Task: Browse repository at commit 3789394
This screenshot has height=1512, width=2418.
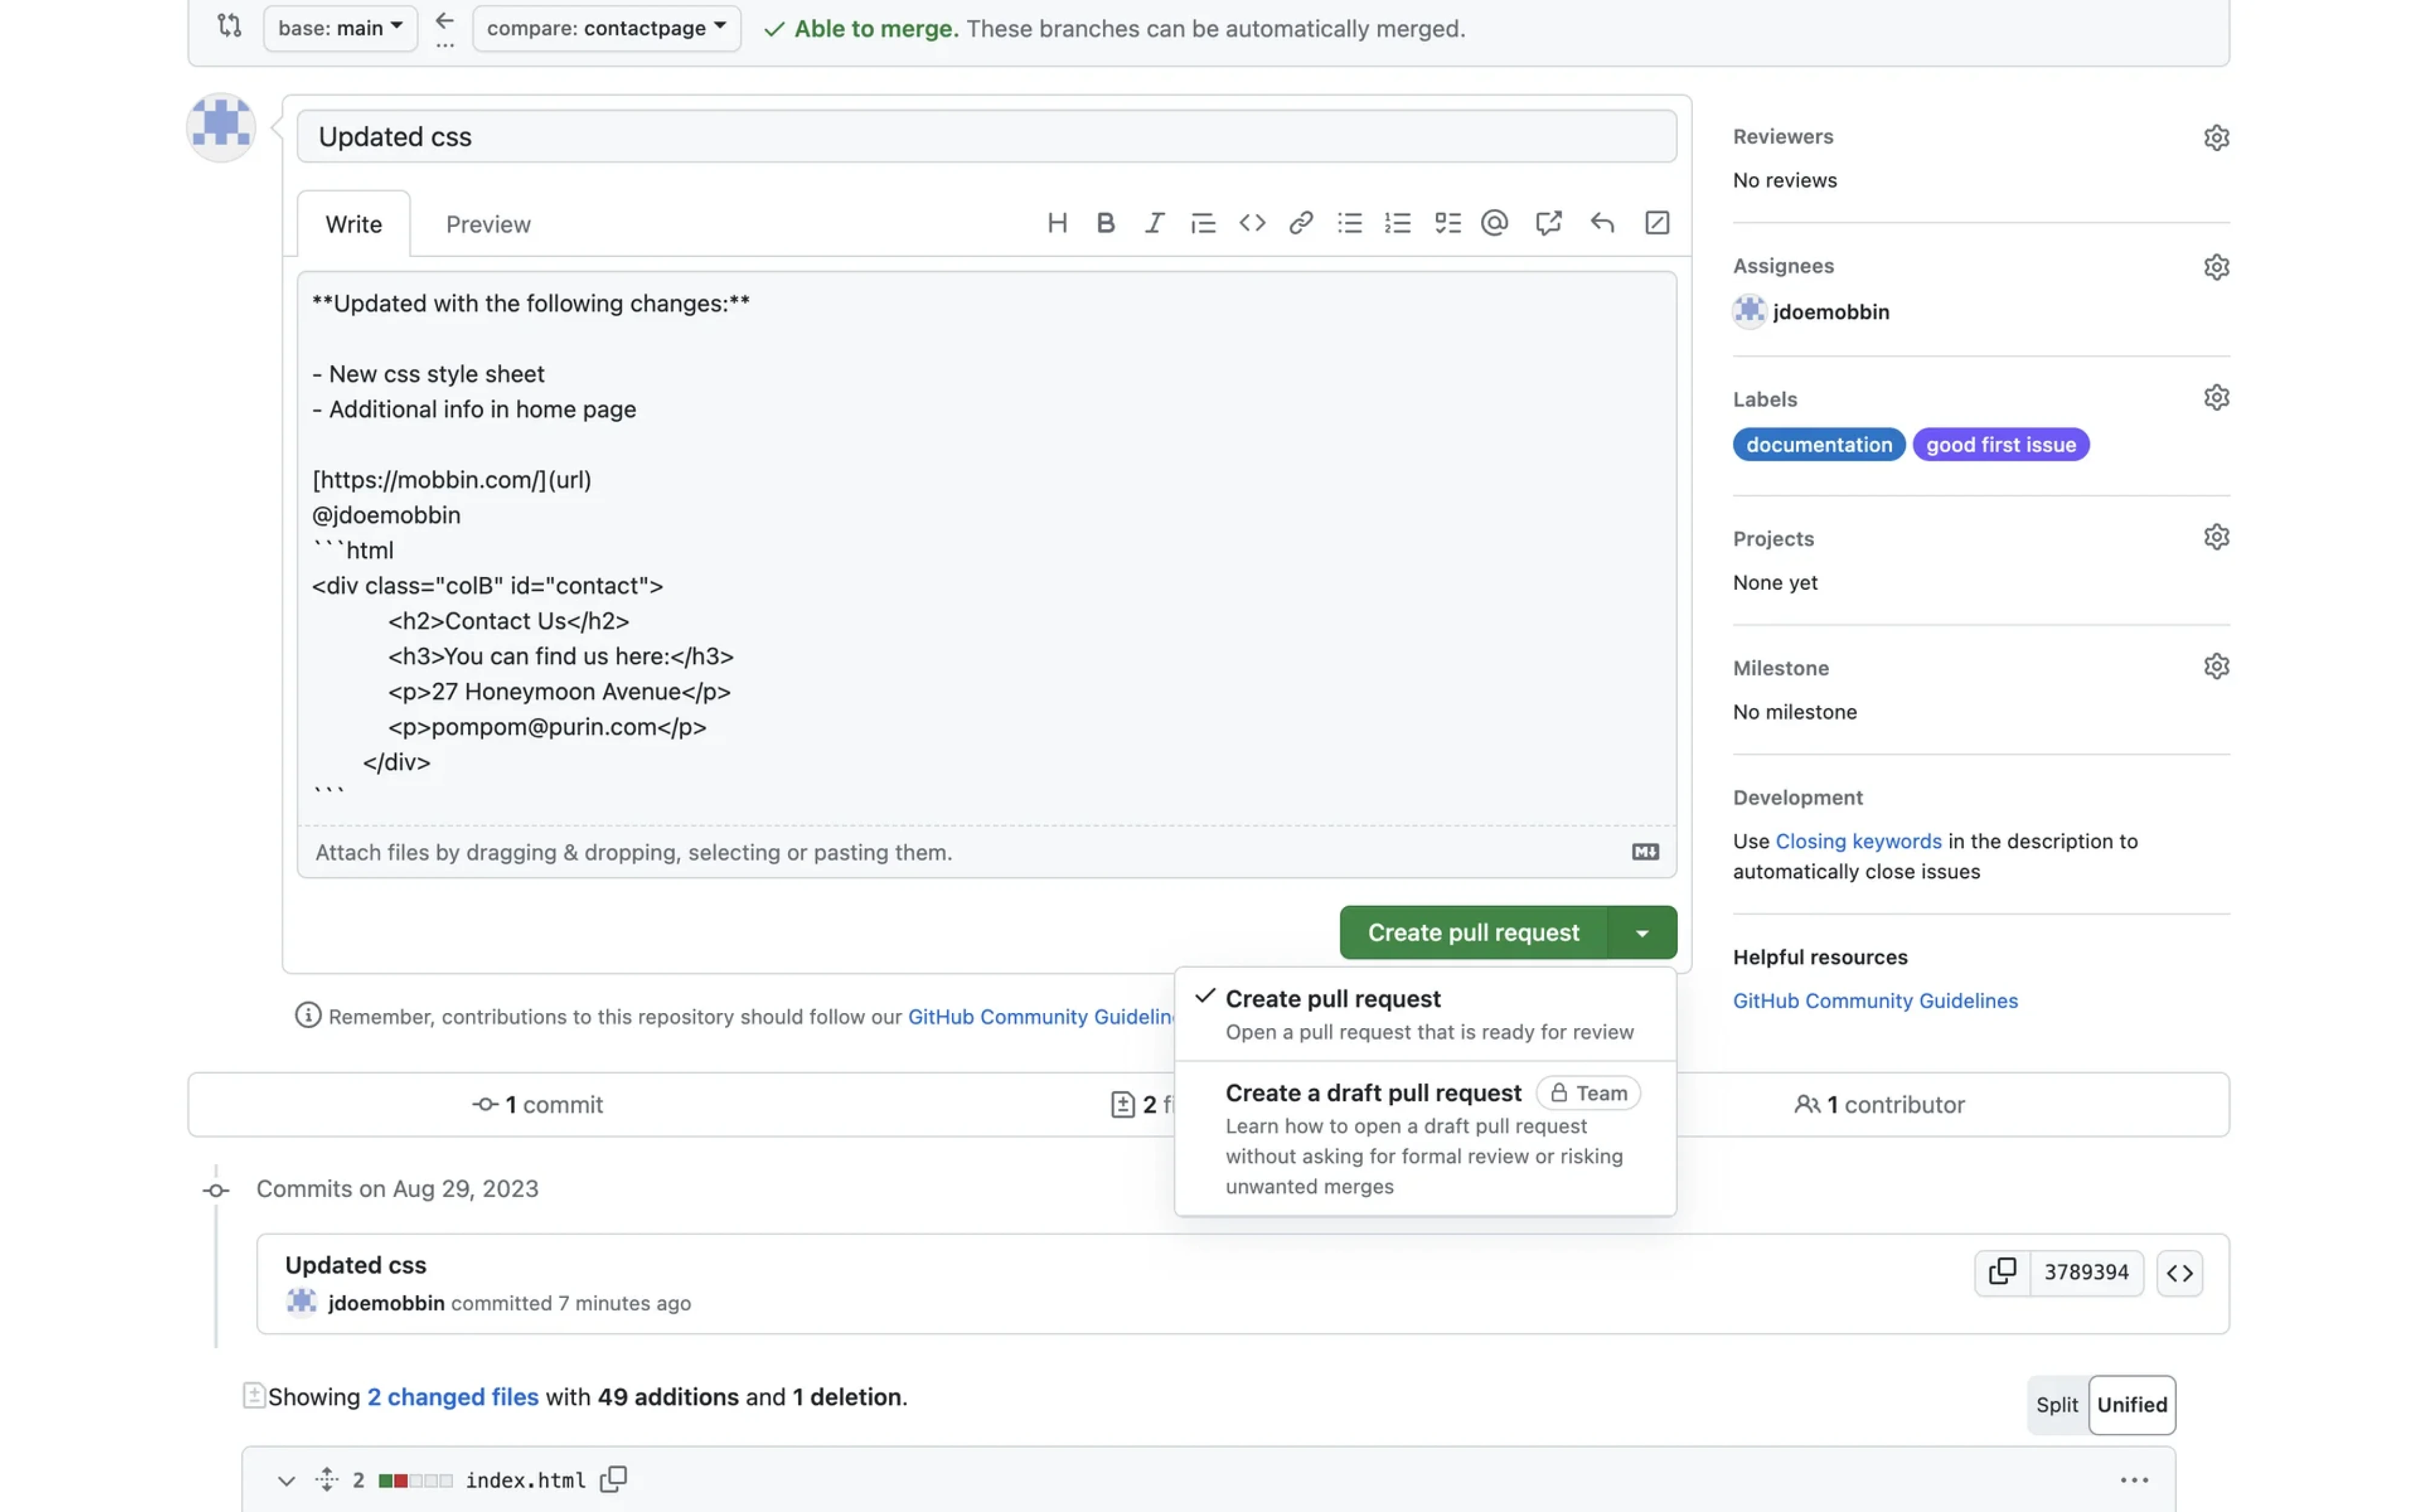Action: (x=2179, y=1272)
